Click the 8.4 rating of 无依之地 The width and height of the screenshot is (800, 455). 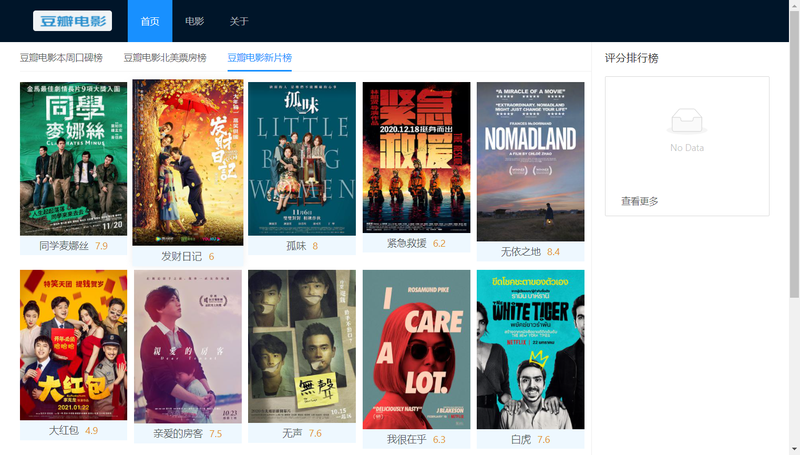pos(554,251)
